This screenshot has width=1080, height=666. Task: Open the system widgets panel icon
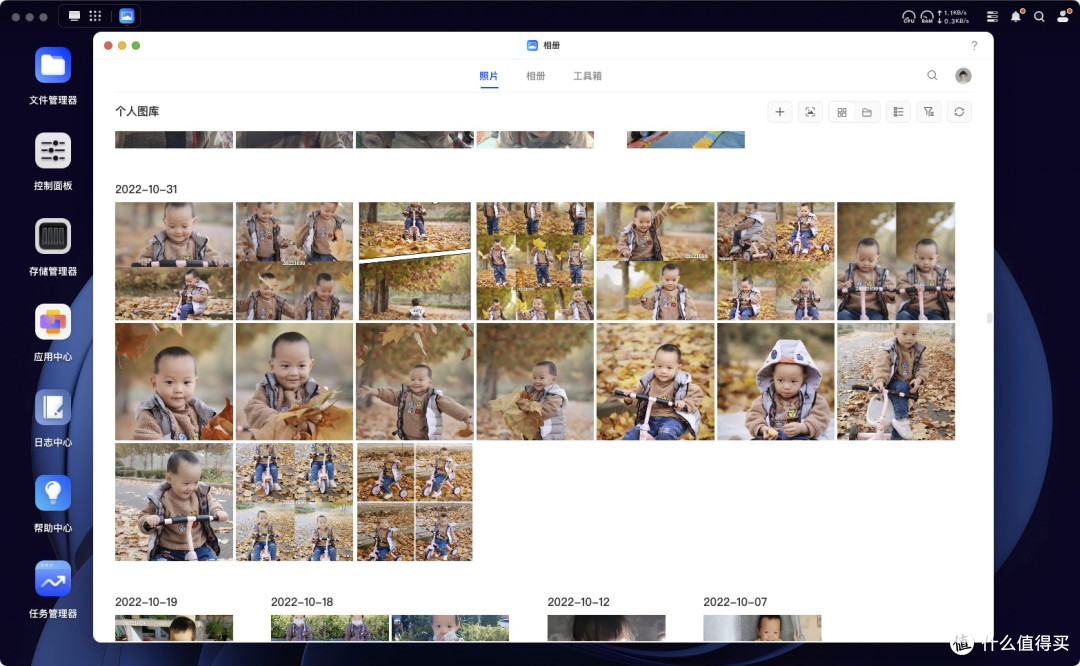(992, 17)
